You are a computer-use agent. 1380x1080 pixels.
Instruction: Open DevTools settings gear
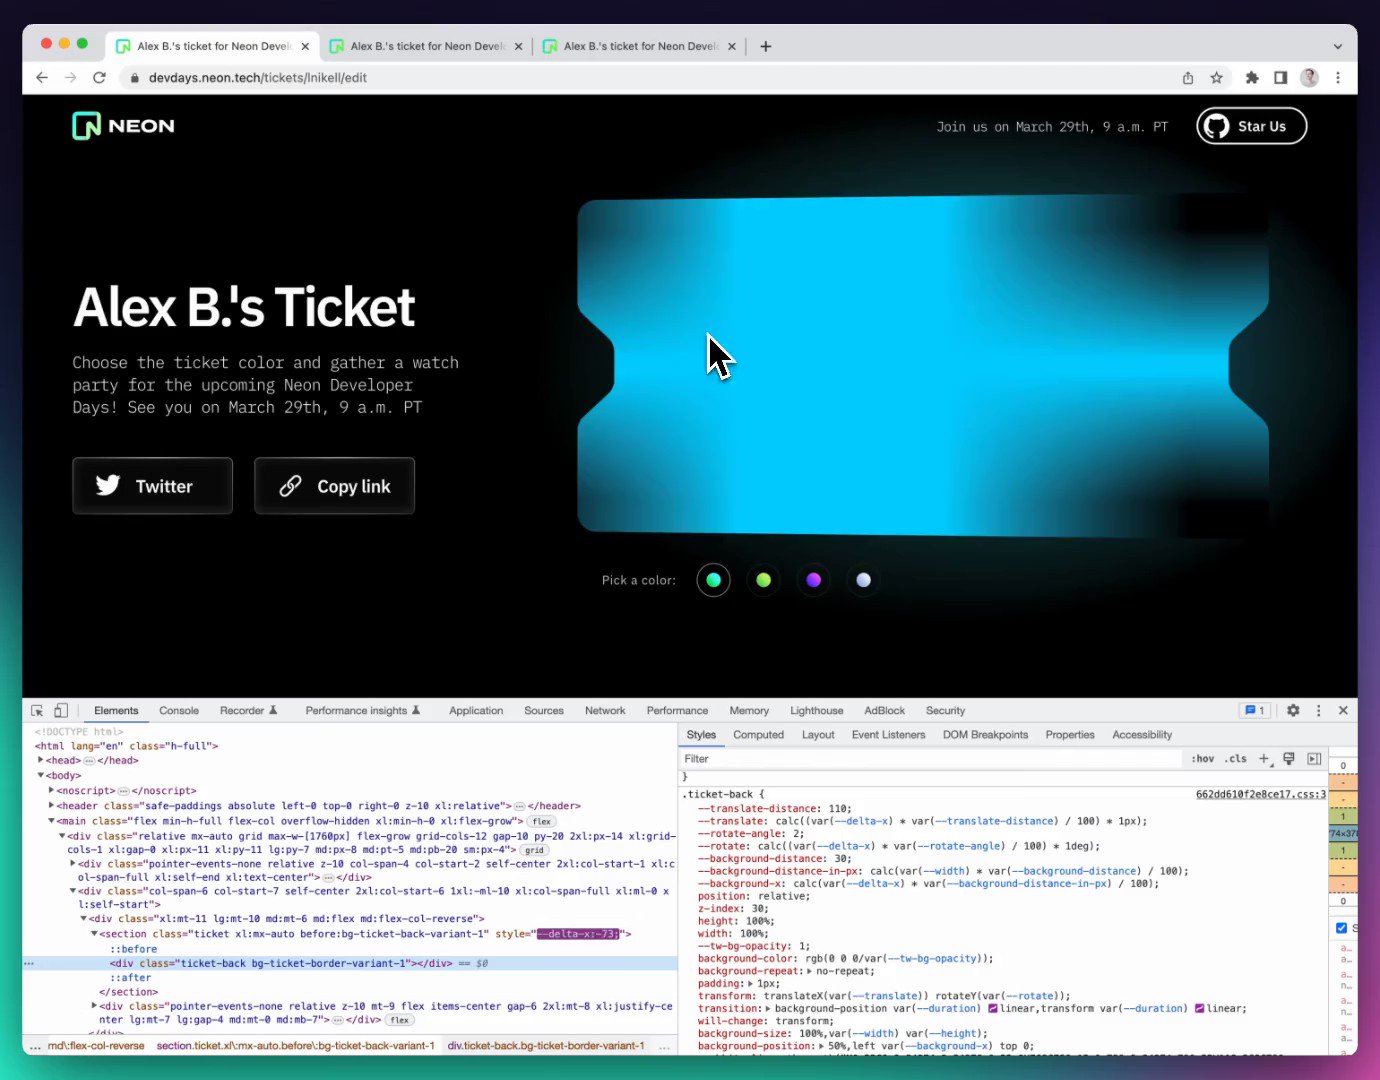[x=1293, y=710]
